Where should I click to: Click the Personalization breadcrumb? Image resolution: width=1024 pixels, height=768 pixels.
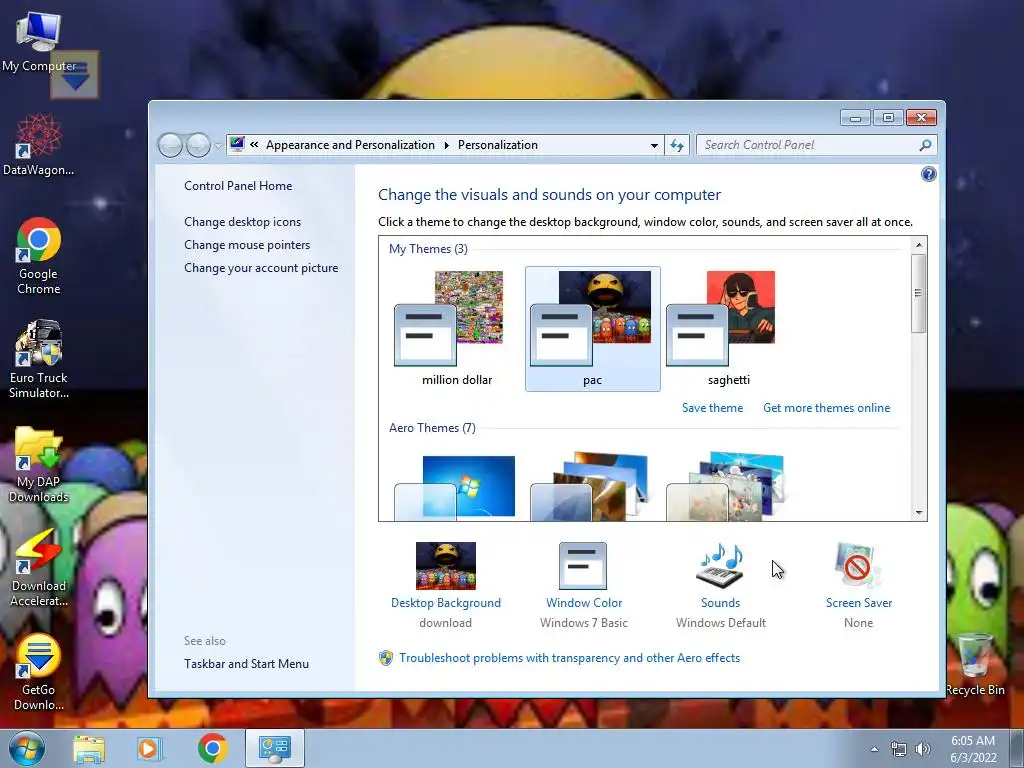coord(498,145)
